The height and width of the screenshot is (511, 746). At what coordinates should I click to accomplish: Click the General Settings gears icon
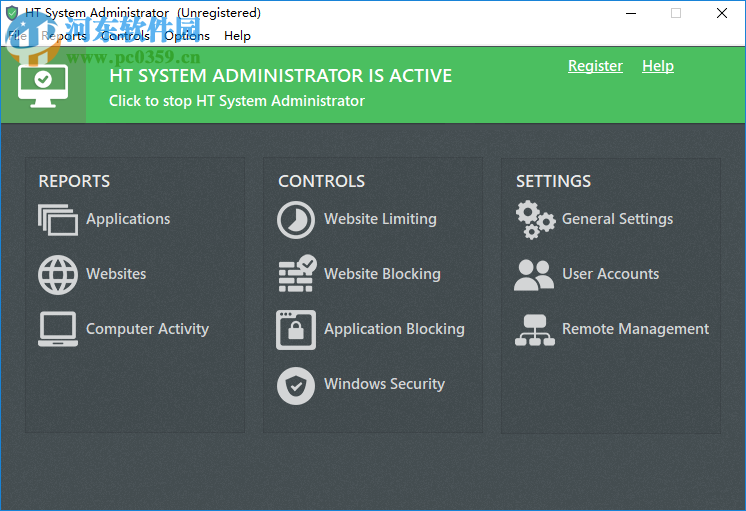pyautogui.click(x=535, y=220)
